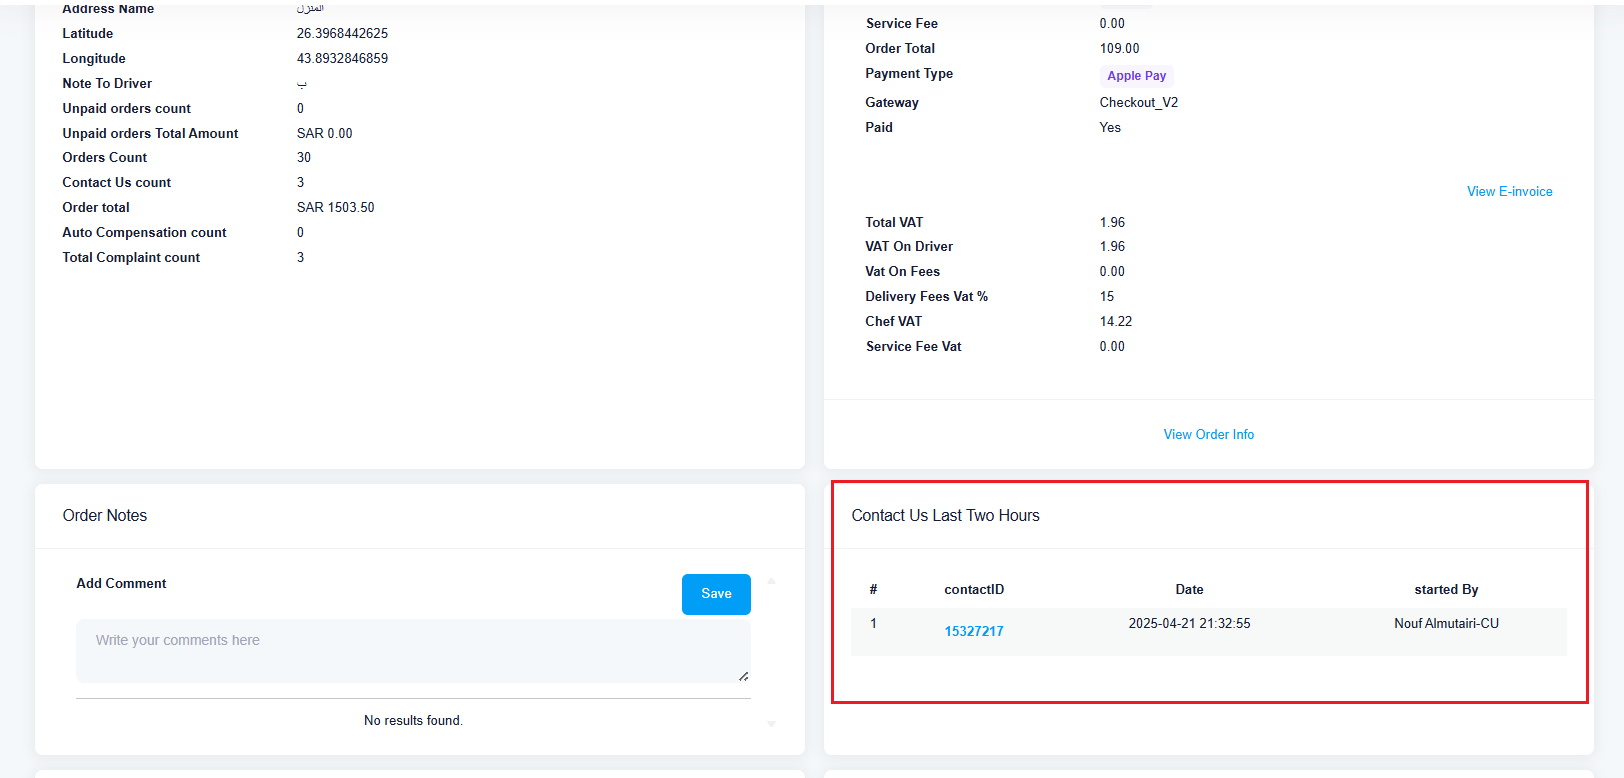This screenshot has width=1624, height=778.
Task: Click the Total VAT value 1.96
Action: pos(1112,223)
